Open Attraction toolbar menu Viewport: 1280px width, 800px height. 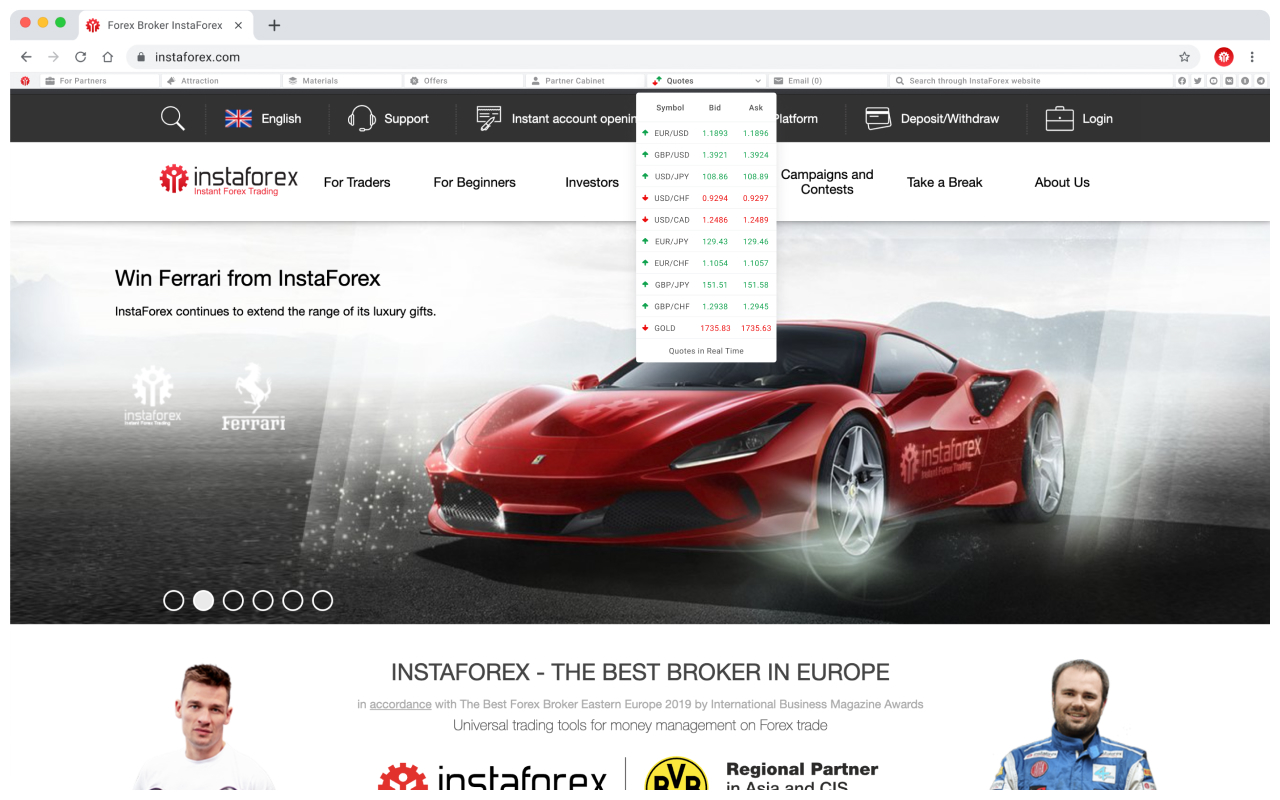click(221, 81)
